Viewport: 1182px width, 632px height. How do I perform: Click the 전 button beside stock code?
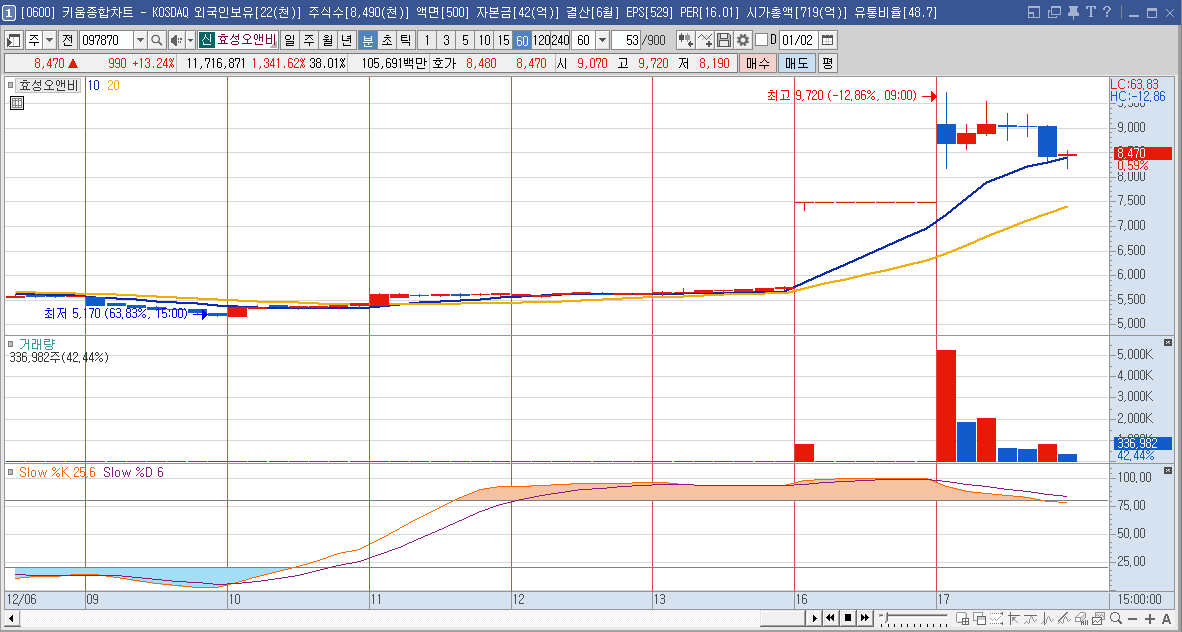coord(68,40)
